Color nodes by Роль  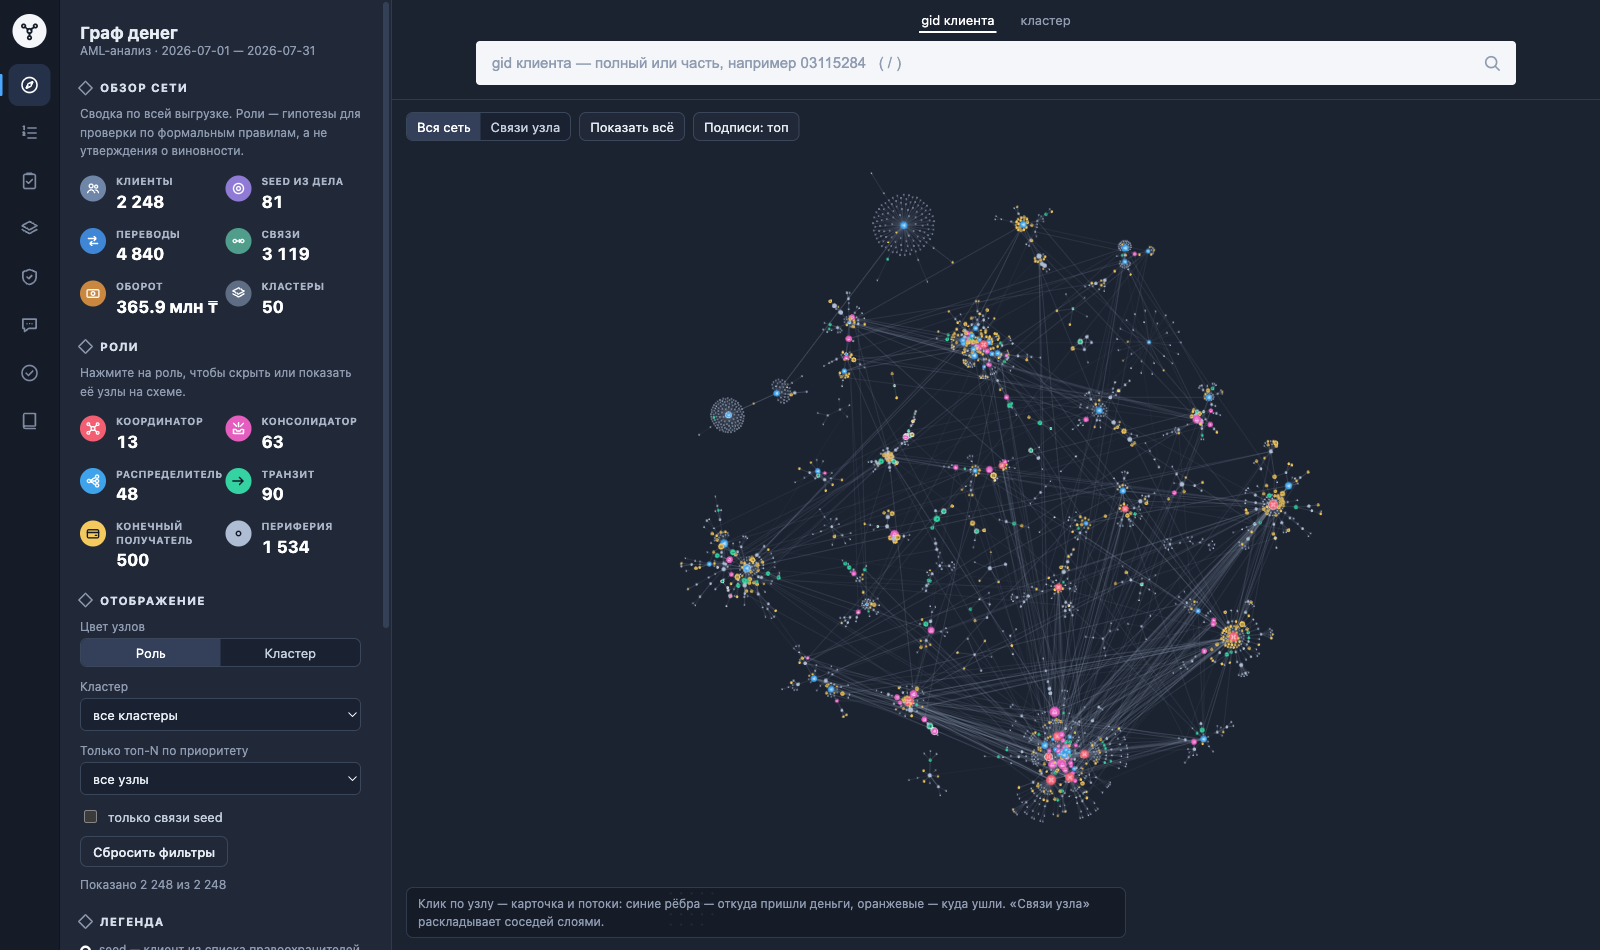pos(150,653)
